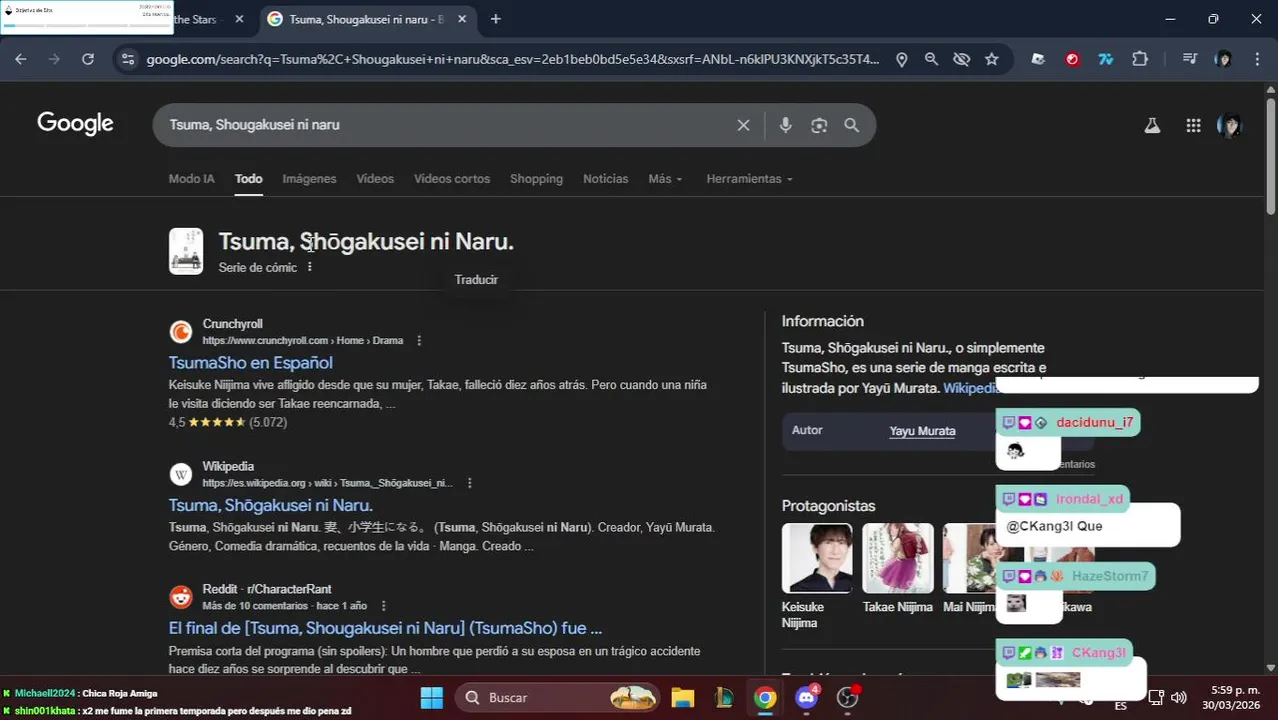
Task: Open the Google apps grid
Action: [1193, 125]
